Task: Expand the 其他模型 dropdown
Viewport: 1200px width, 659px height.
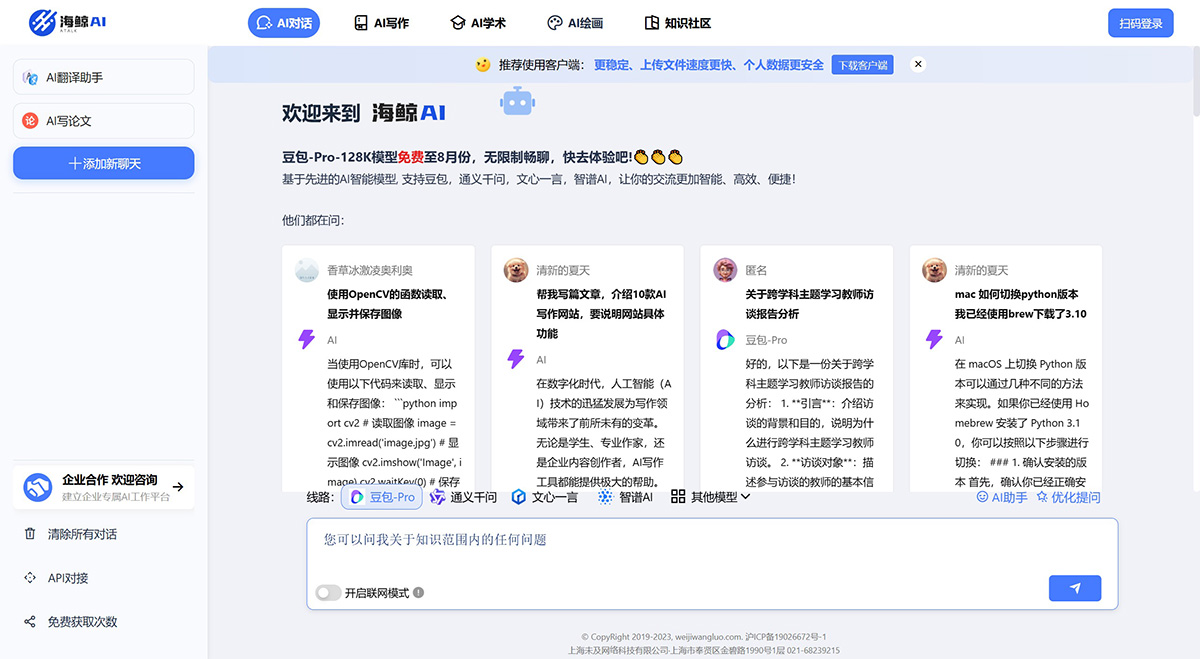Action: [703, 496]
